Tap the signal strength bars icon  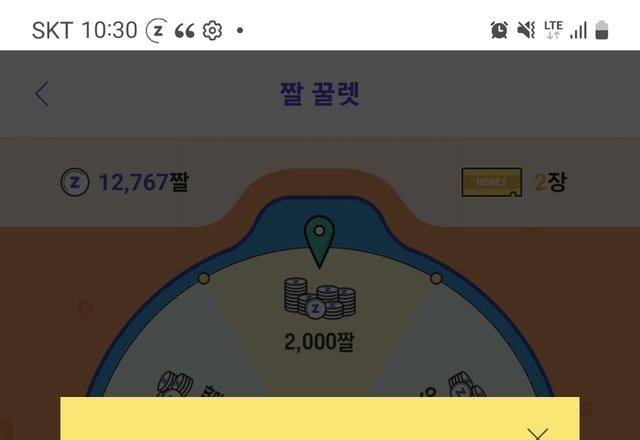coord(578,30)
